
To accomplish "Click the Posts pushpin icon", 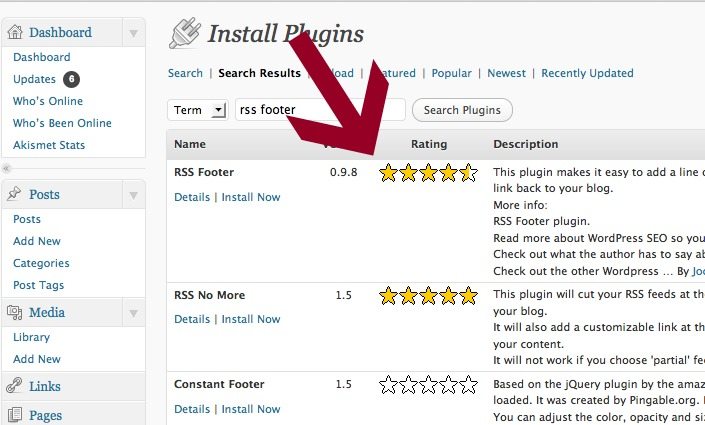I will 14,194.
